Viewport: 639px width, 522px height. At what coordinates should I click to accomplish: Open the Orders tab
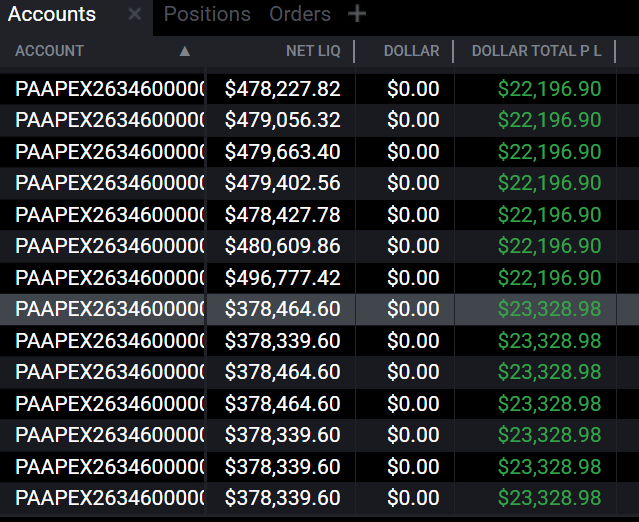click(x=300, y=14)
